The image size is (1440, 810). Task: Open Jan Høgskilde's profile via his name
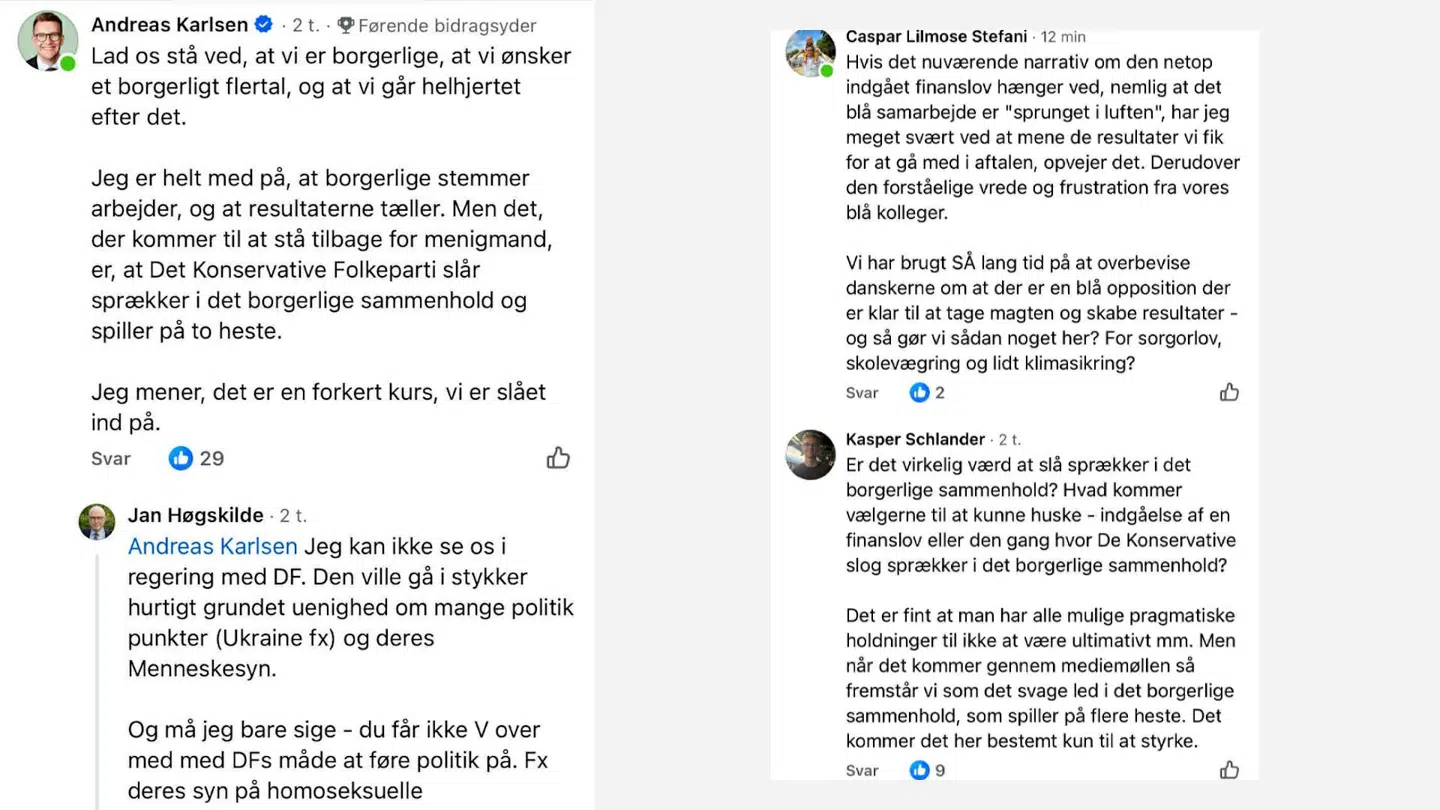point(197,514)
